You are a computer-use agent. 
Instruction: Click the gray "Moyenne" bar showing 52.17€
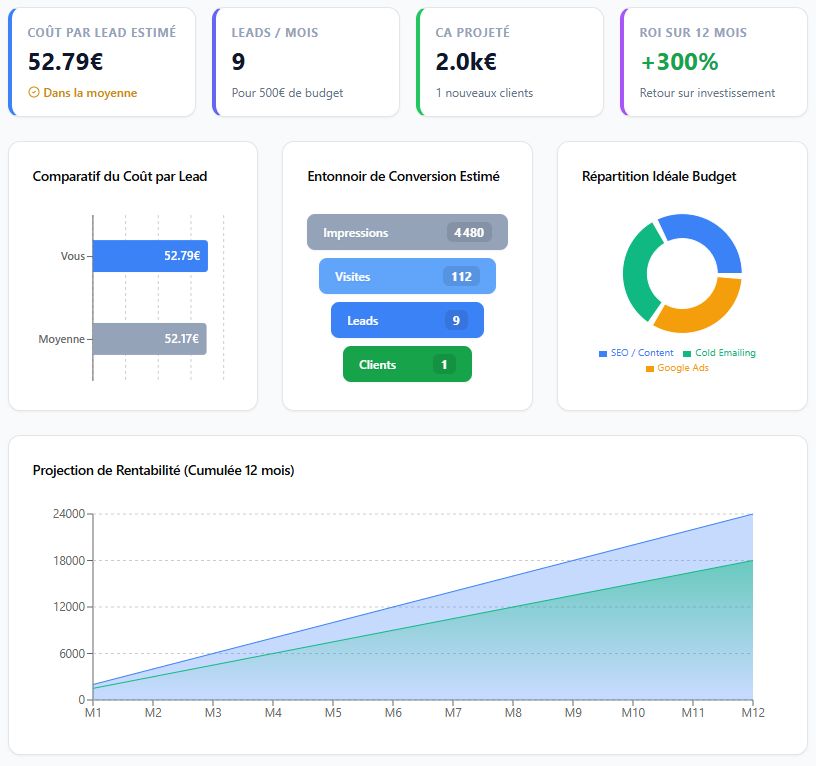click(149, 339)
